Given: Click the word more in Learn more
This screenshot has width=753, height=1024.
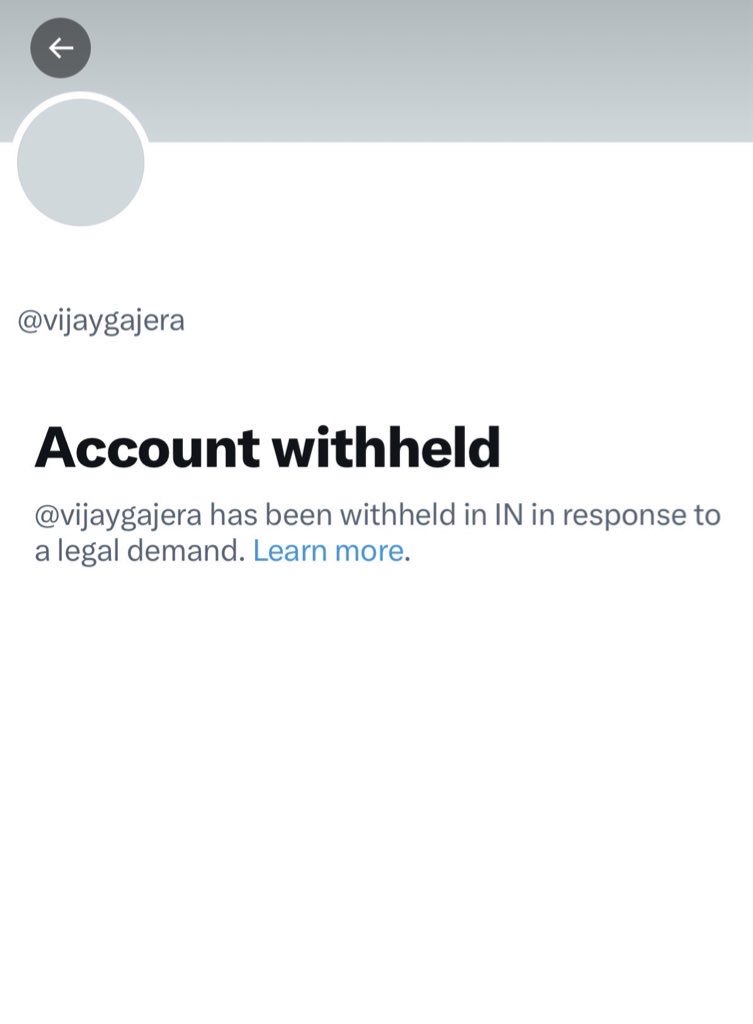Looking at the screenshot, I should [x=370, y=552].
